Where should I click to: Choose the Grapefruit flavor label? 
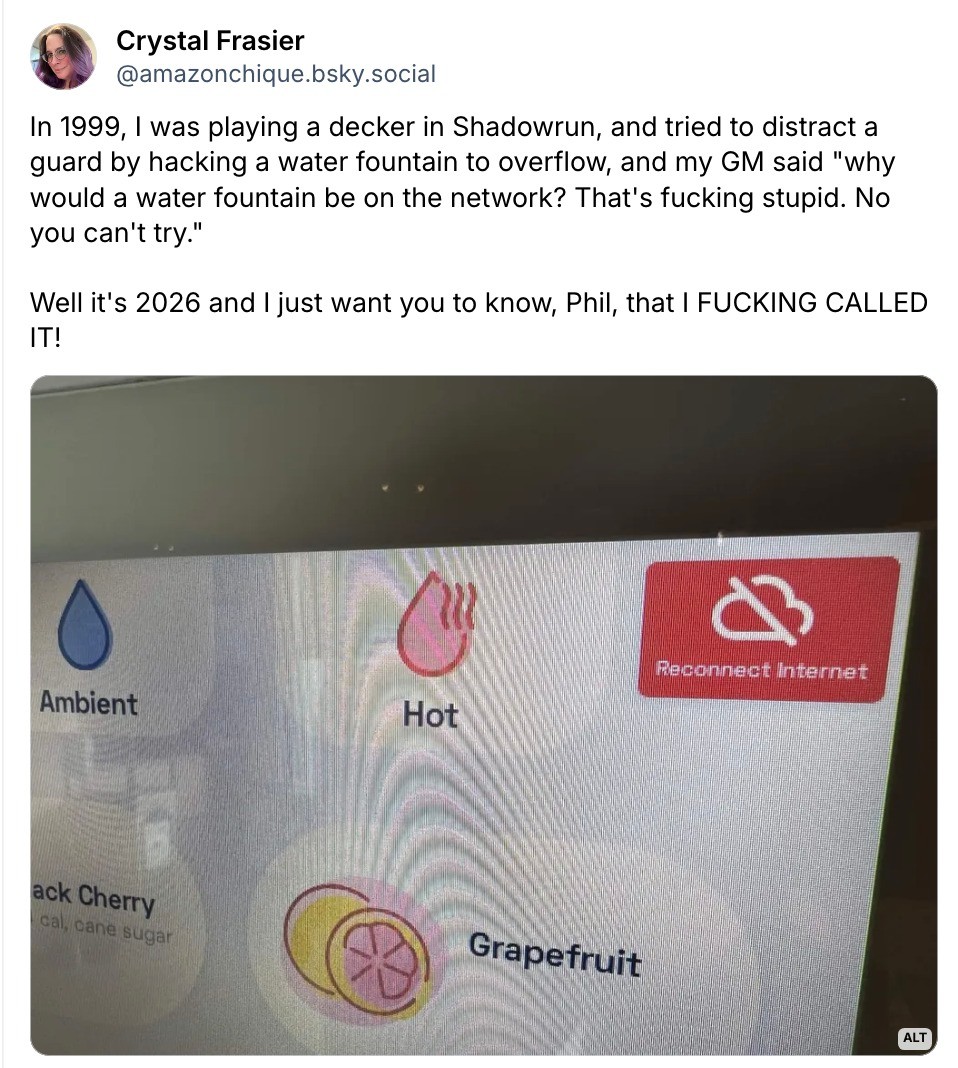pos(554,954)
